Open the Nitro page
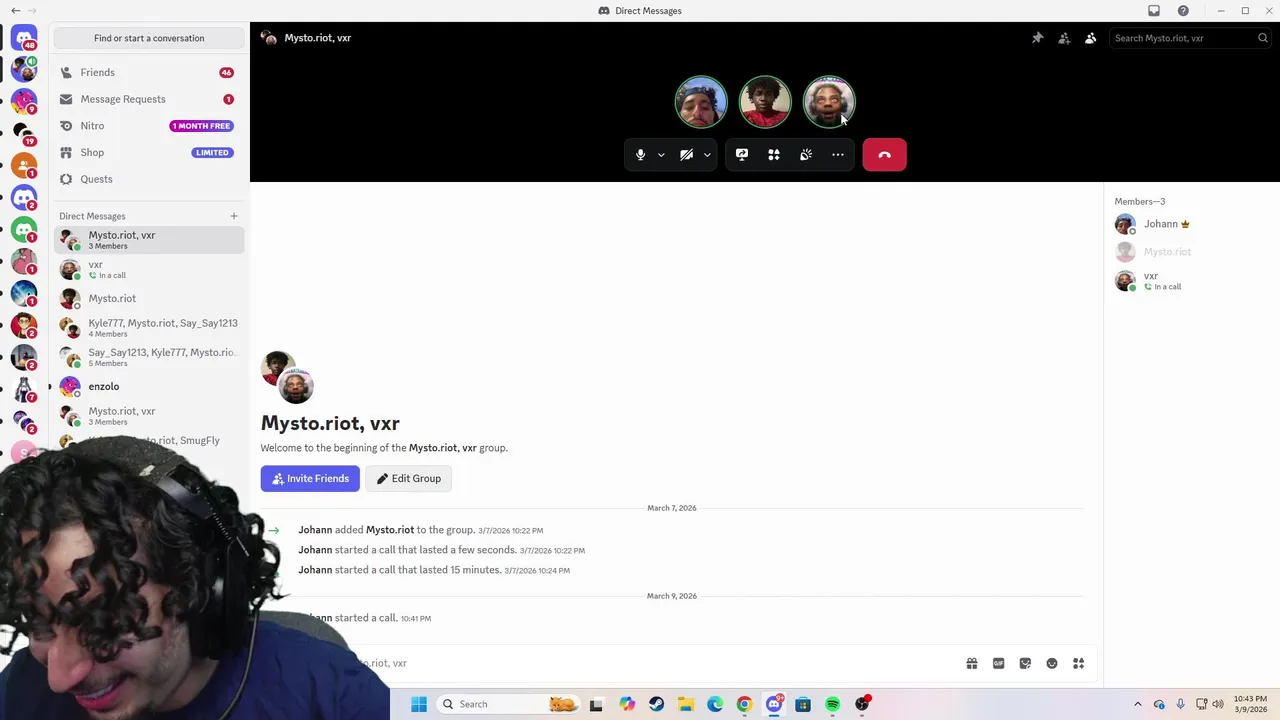Image resolution: width=1280 pixels, height=720 pixels. (148, 126)
